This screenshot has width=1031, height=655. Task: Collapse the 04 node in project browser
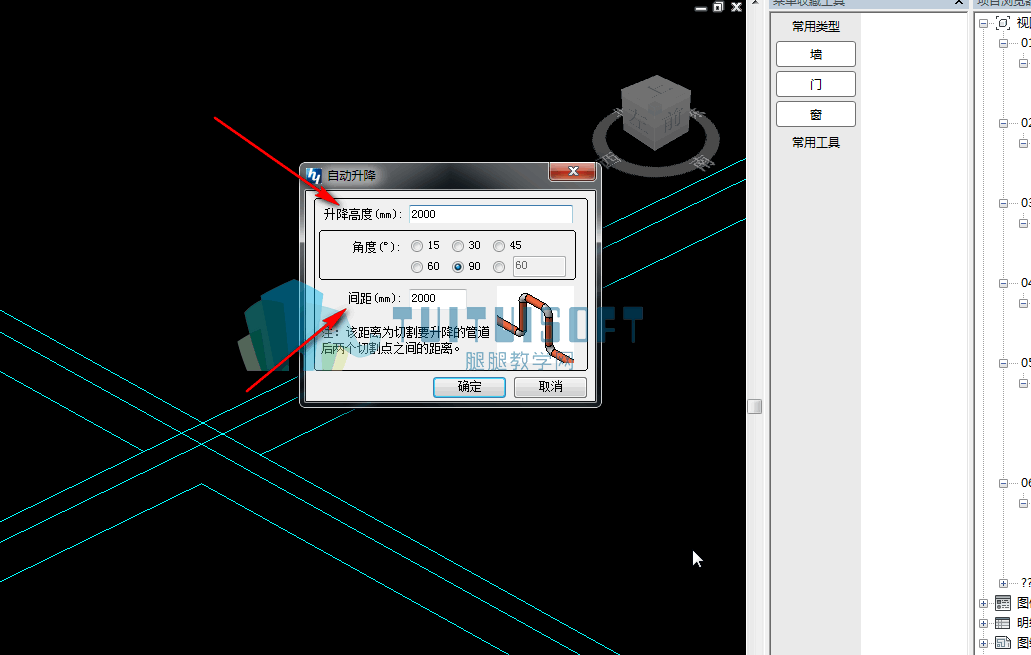point(1003,283)
